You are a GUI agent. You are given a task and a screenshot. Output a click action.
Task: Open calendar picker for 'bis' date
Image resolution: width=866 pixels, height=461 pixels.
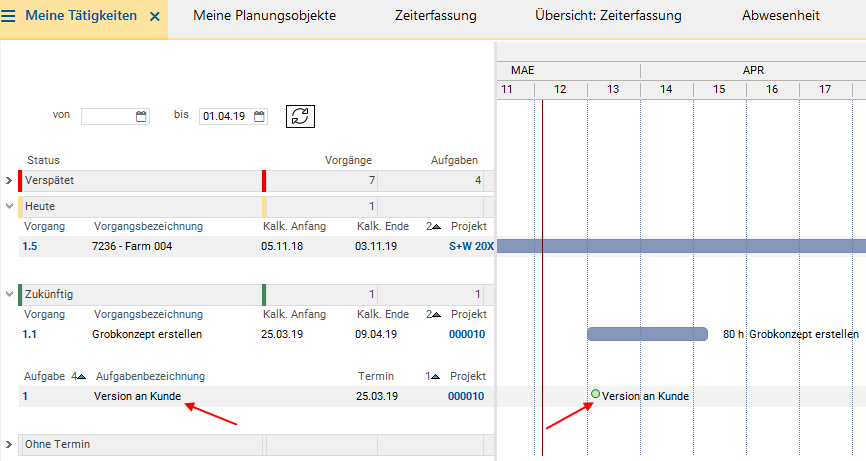tap(260, 116)
